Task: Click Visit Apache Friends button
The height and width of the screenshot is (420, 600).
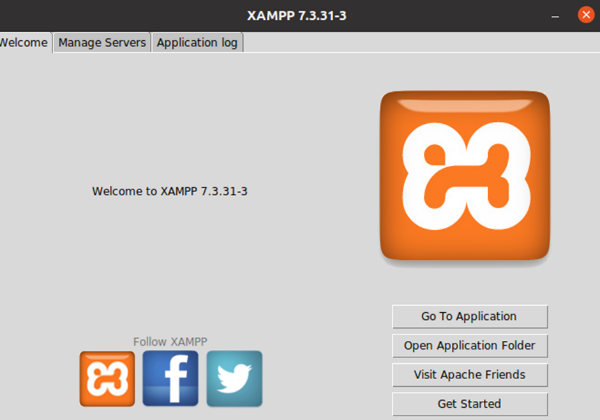Action: [470, 375]
